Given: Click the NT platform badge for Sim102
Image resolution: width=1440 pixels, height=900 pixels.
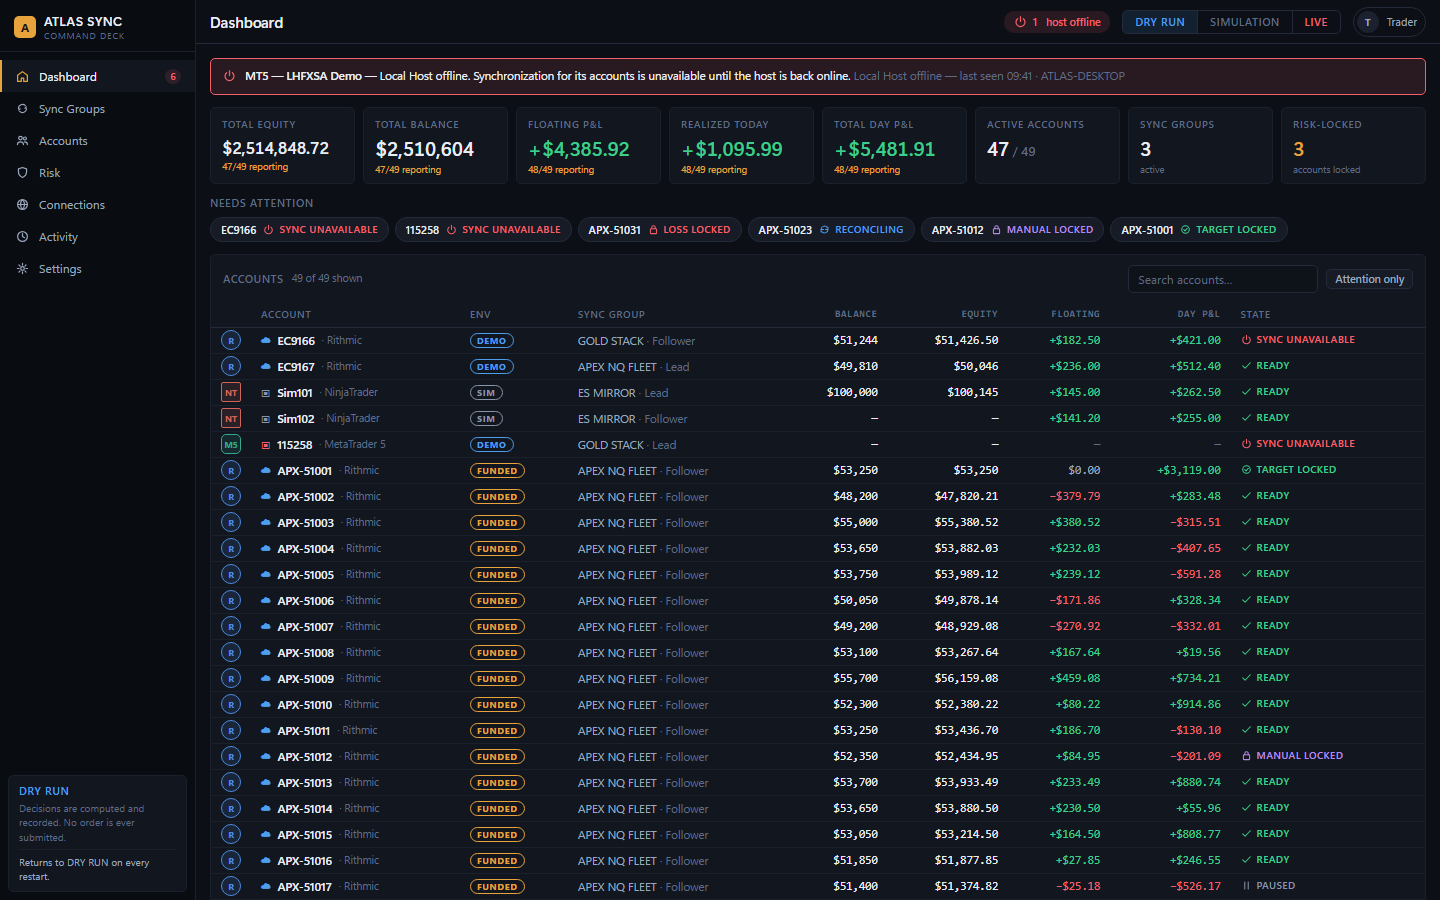Looking at the screenshot, I should coord(231,418).
